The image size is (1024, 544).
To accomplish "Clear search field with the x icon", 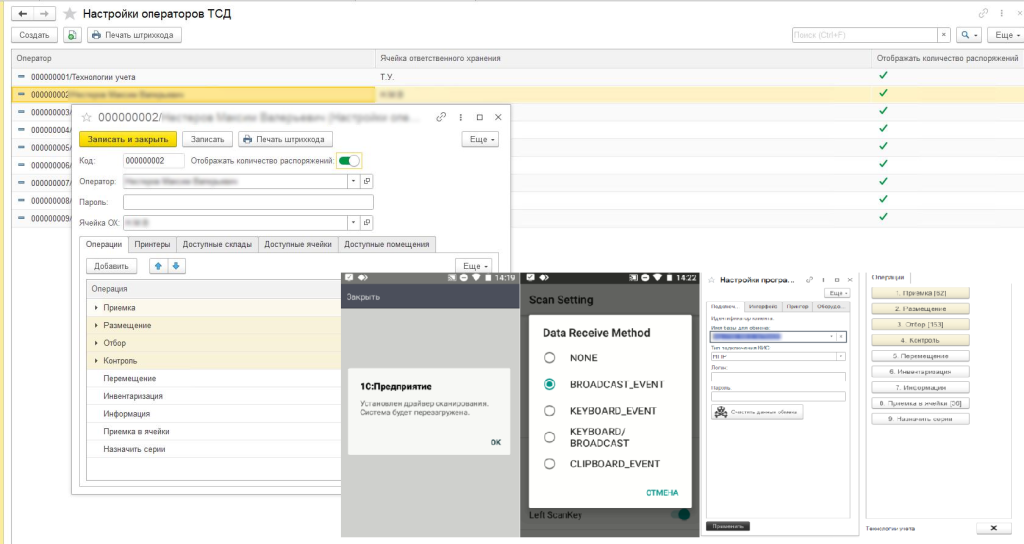I will click(945, 35).
